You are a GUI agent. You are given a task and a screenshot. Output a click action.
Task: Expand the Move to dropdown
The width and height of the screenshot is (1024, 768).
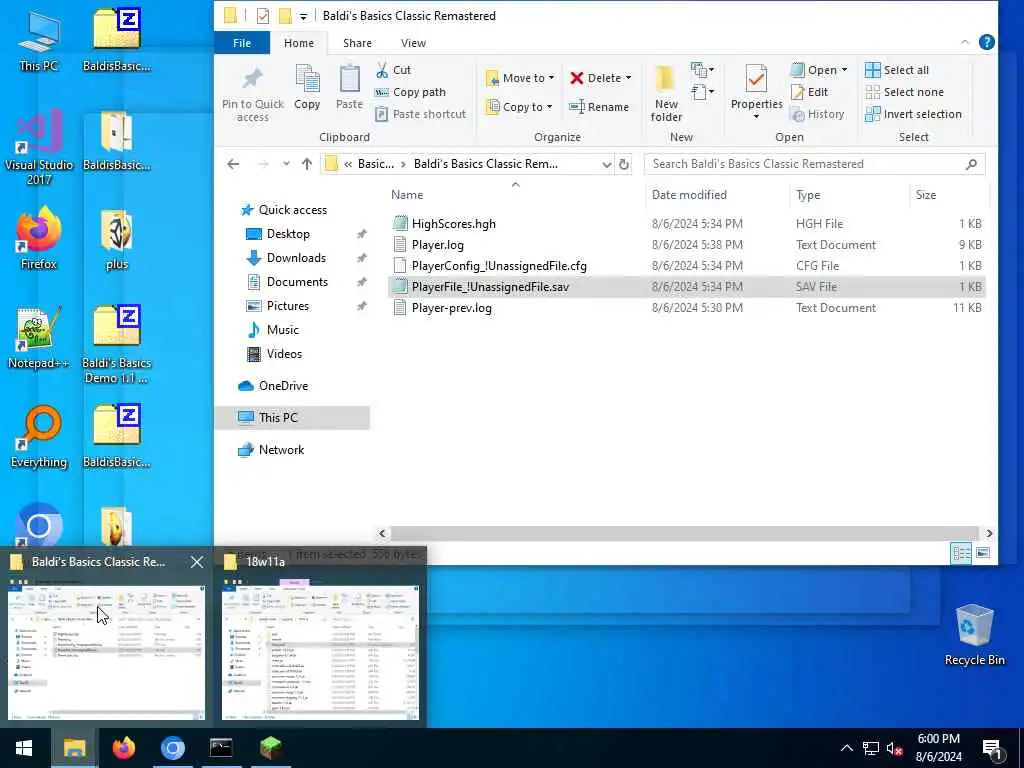551,78
